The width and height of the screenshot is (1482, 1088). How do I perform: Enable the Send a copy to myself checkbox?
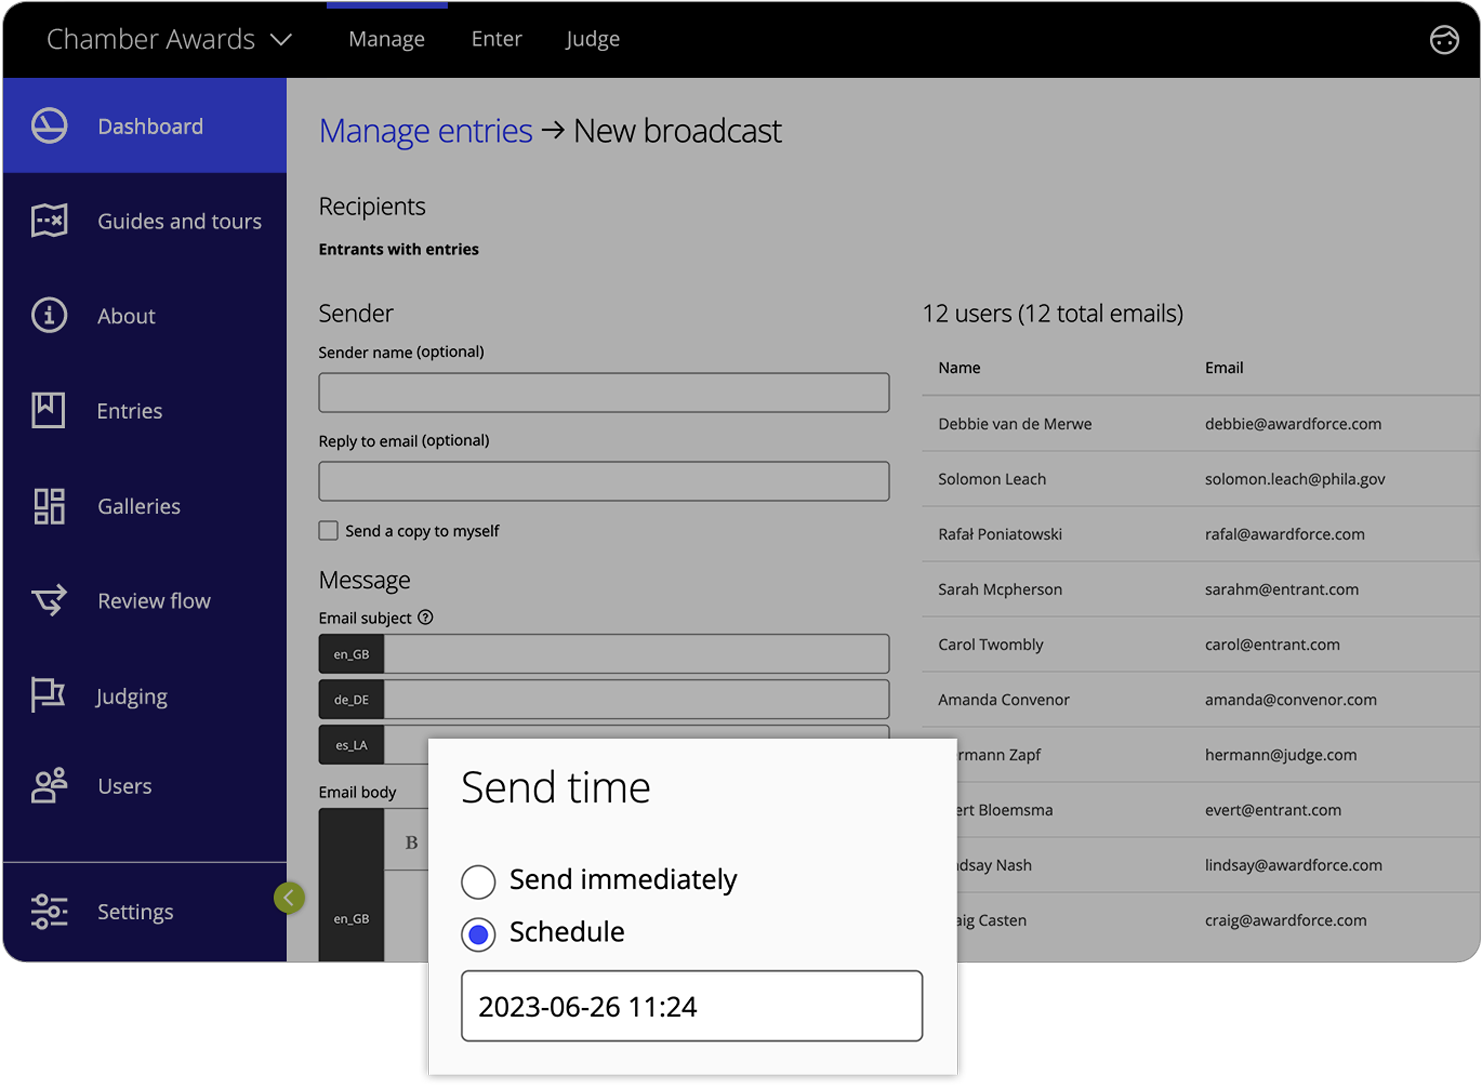(328, 530)
